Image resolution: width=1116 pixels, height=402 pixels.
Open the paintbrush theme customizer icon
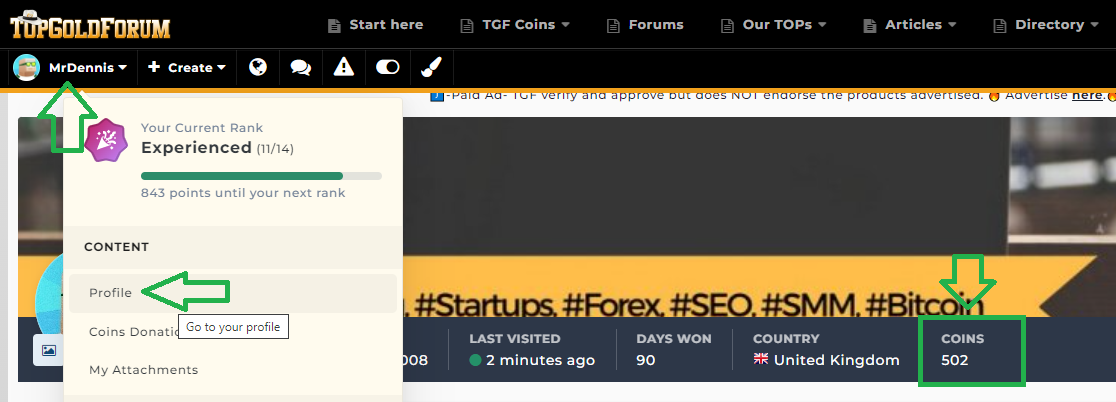tap(430, 67)
